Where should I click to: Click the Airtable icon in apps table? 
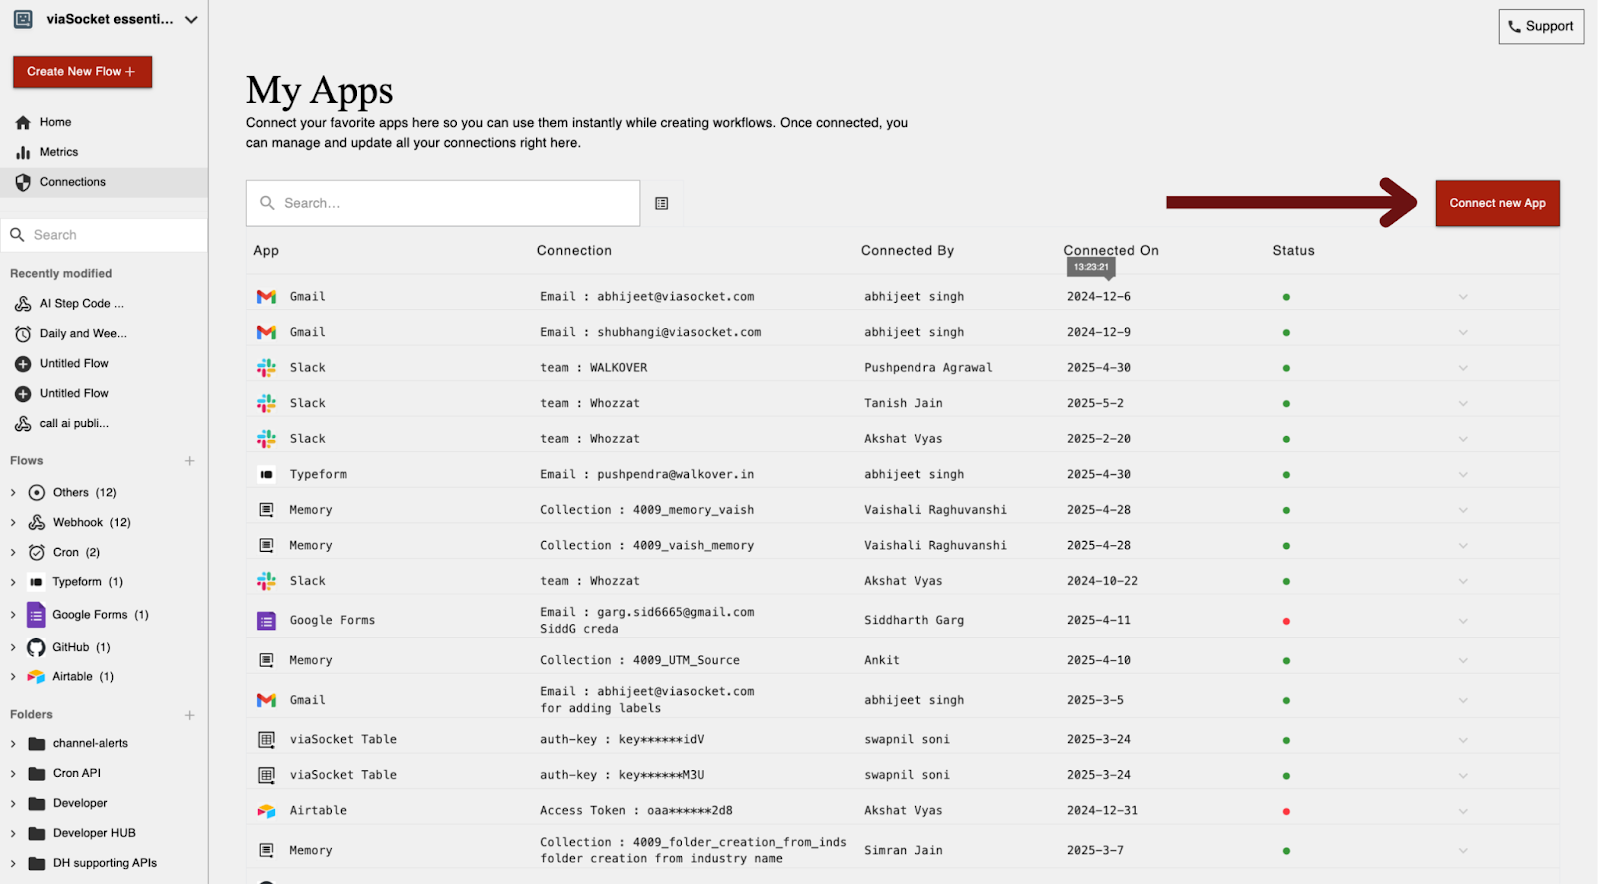click(266, 811)
